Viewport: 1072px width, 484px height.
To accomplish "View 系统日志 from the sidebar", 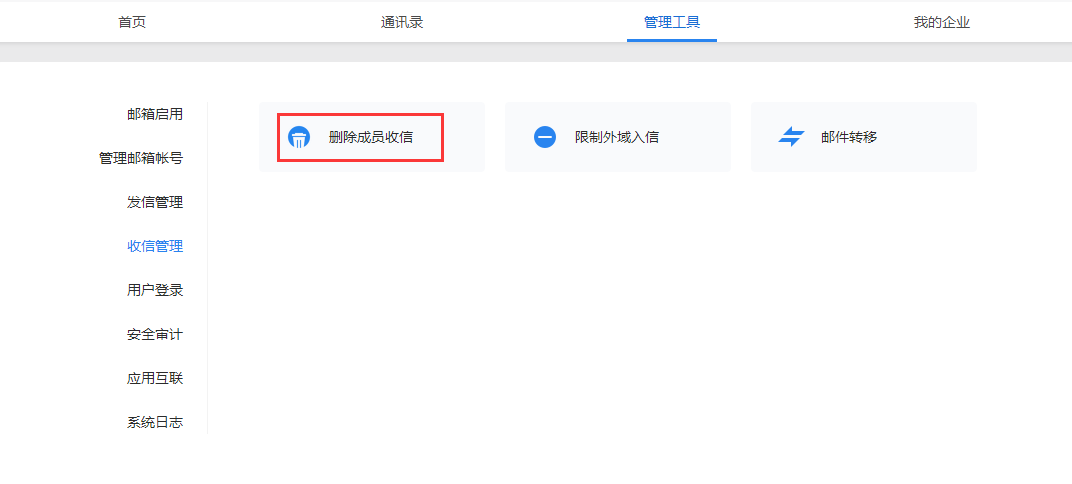I will (155, 422).
